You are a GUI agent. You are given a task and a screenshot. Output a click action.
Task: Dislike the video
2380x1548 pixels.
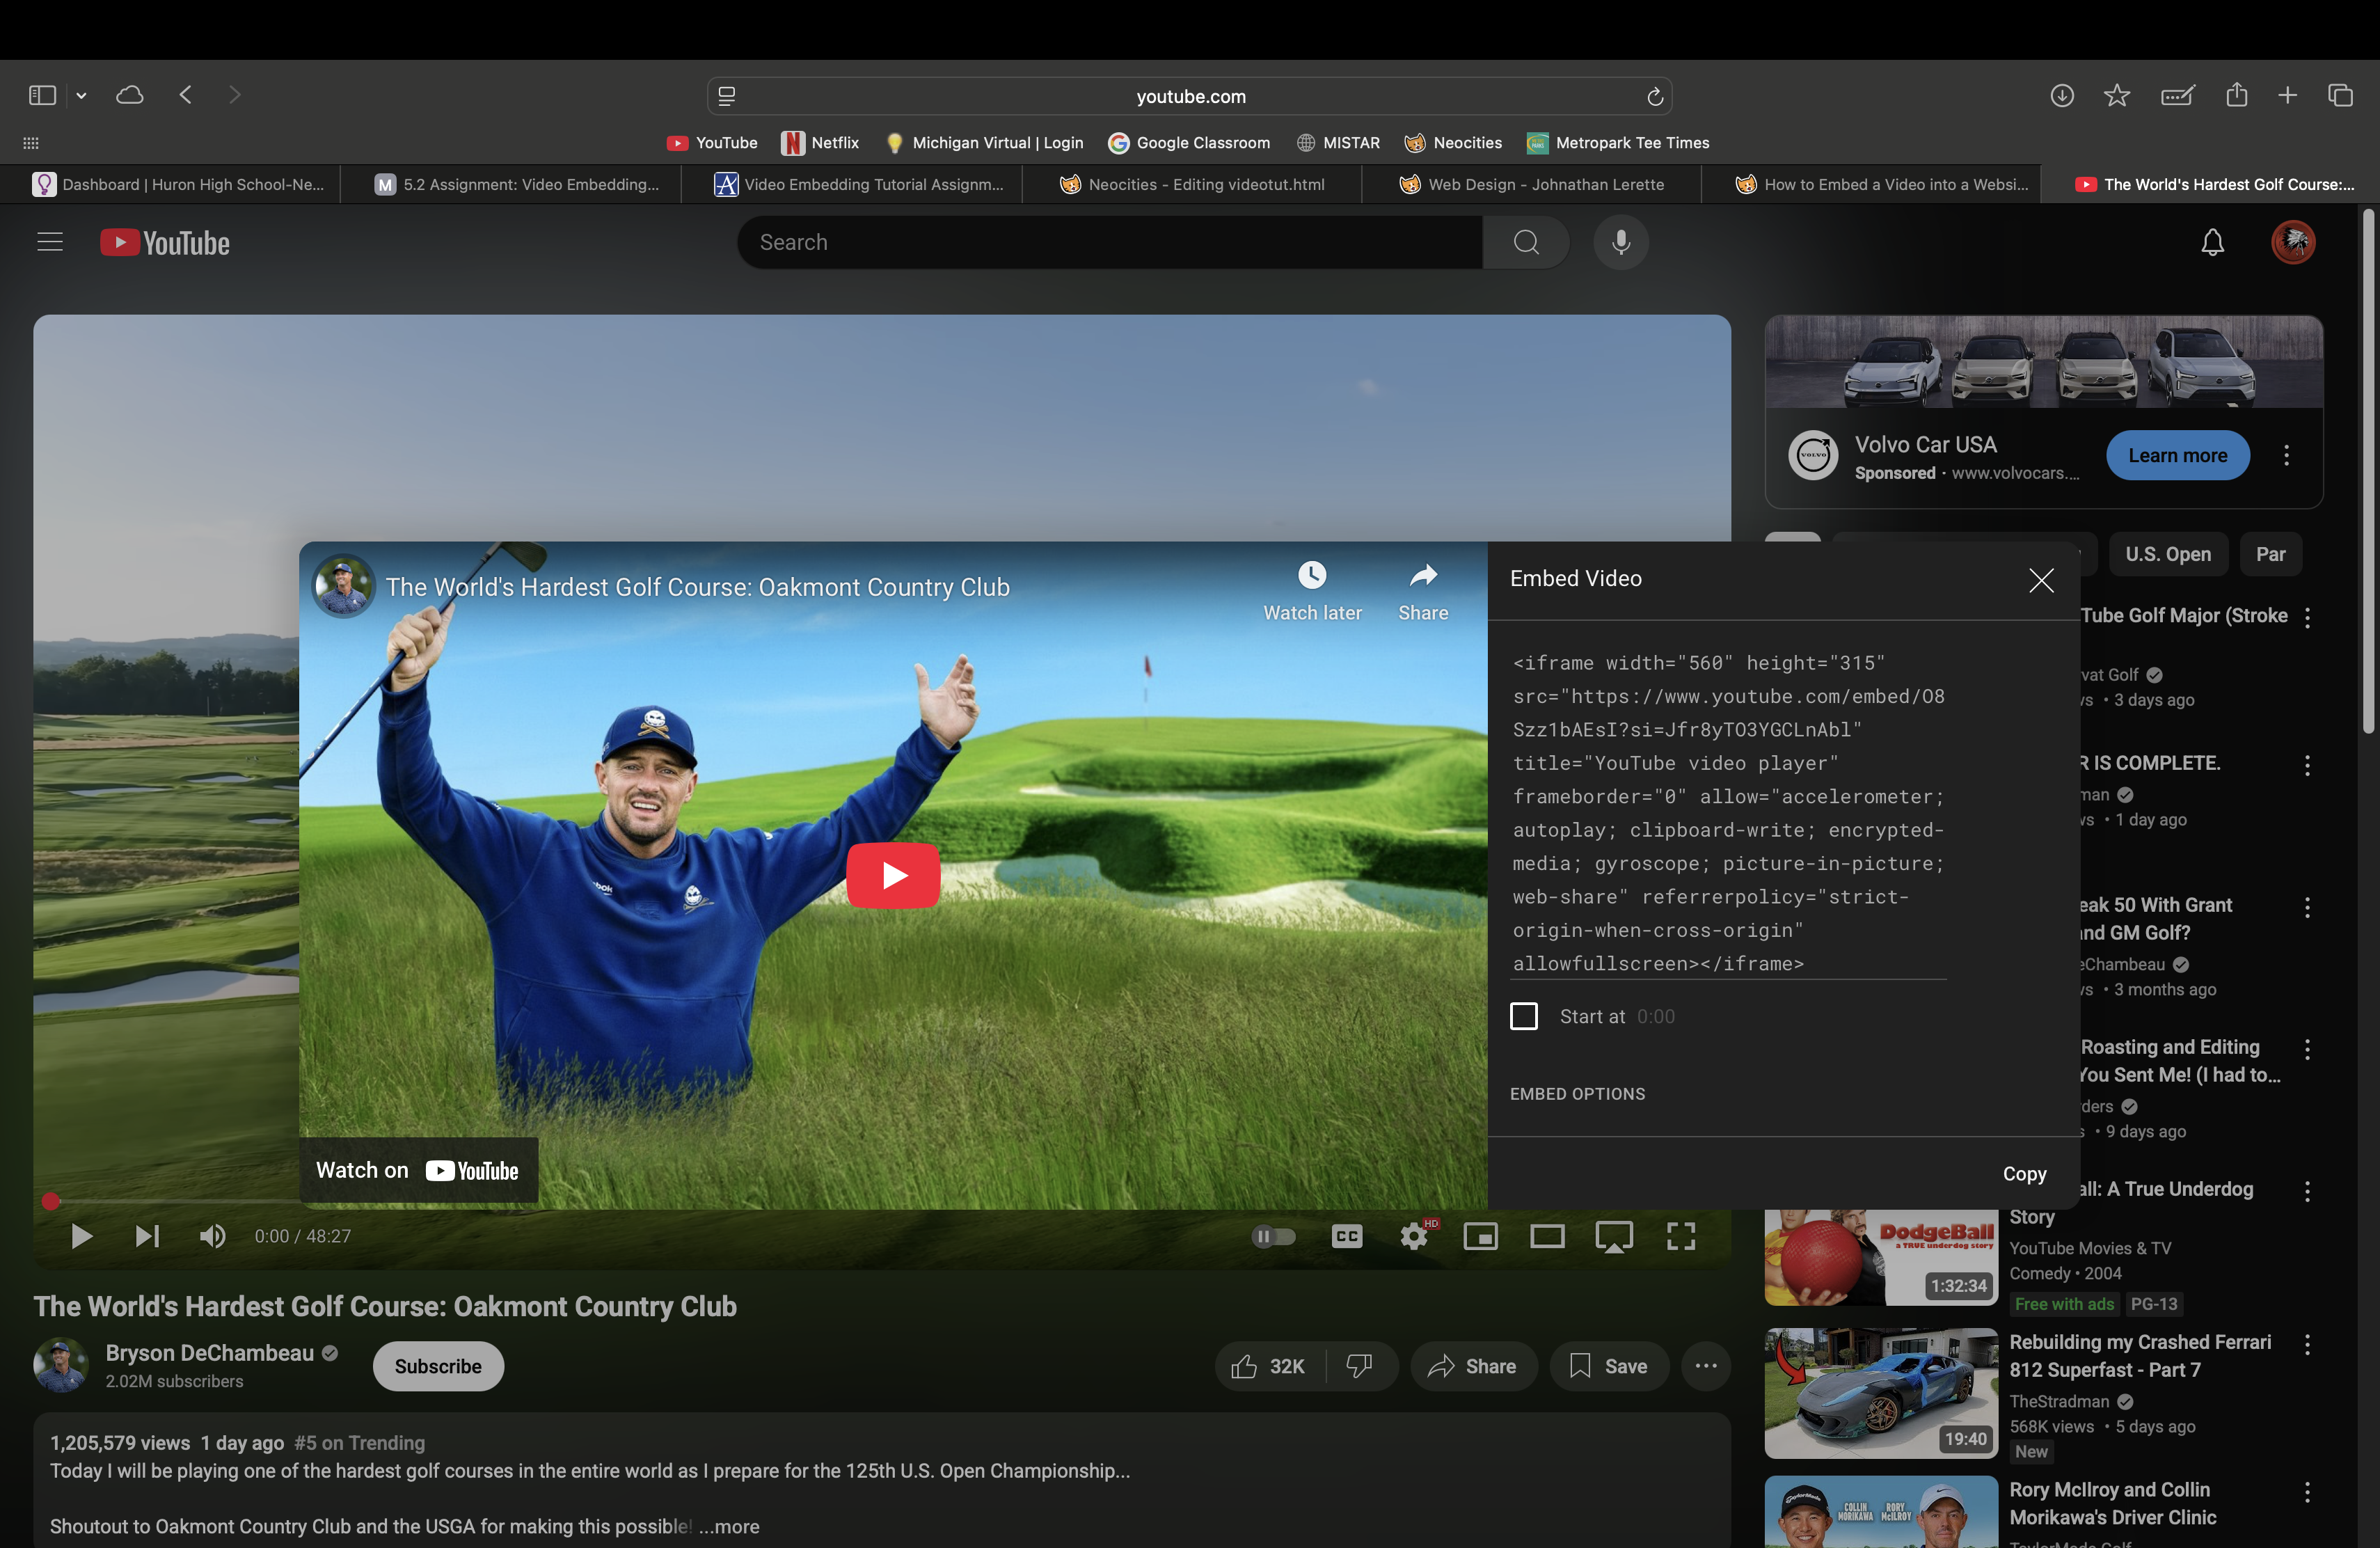tap(1360, 1366)
